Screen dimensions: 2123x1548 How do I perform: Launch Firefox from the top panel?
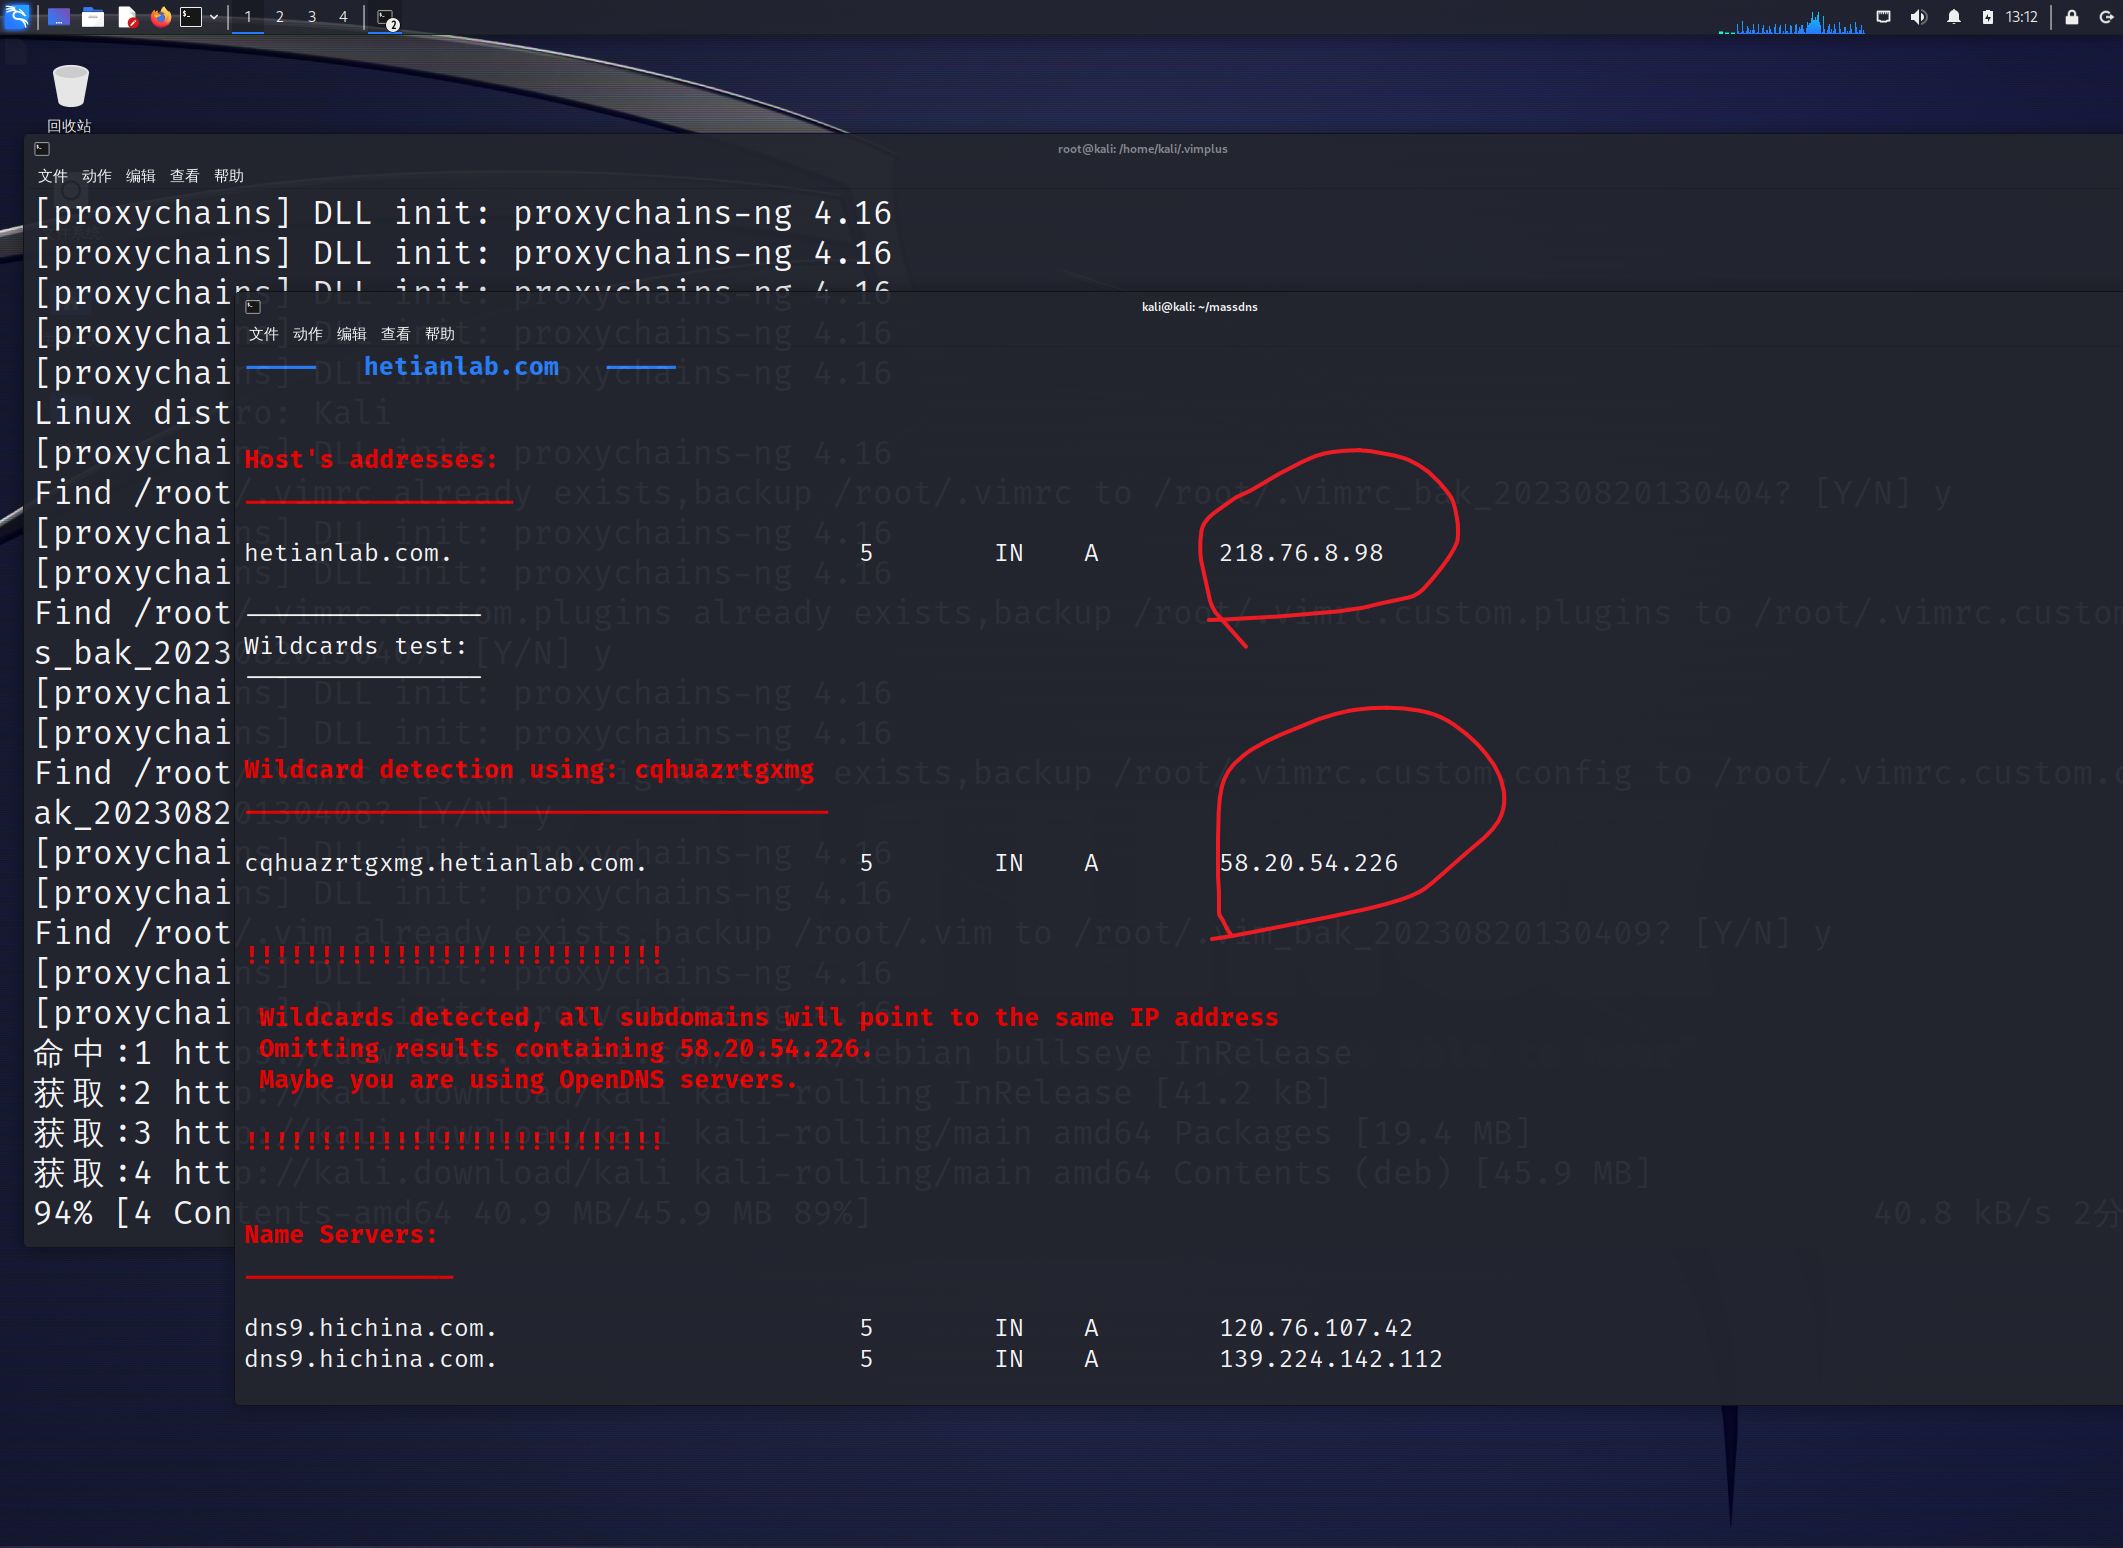click(160, 17)
